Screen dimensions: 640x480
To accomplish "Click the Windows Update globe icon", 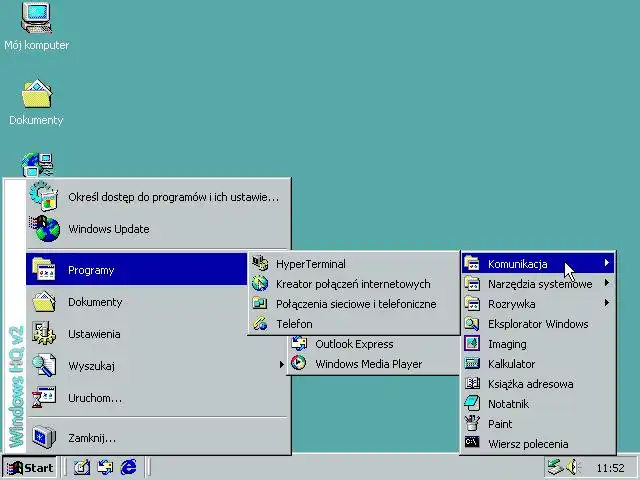I will (44, 229).
